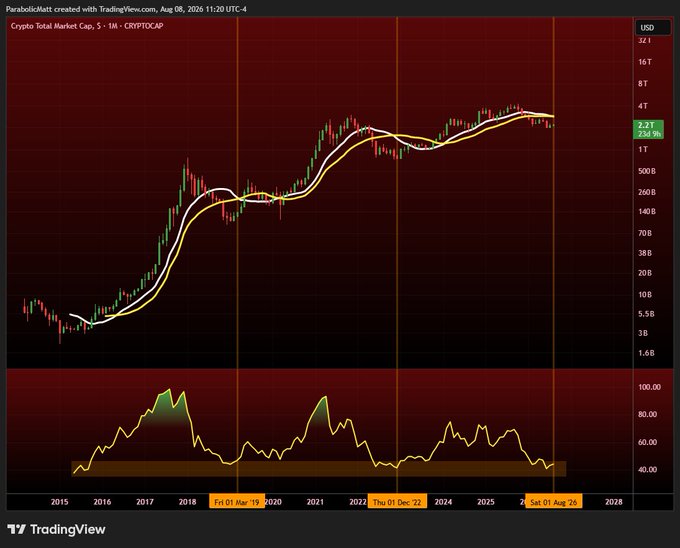Click the 2017 time axis label

coord(145,502)
